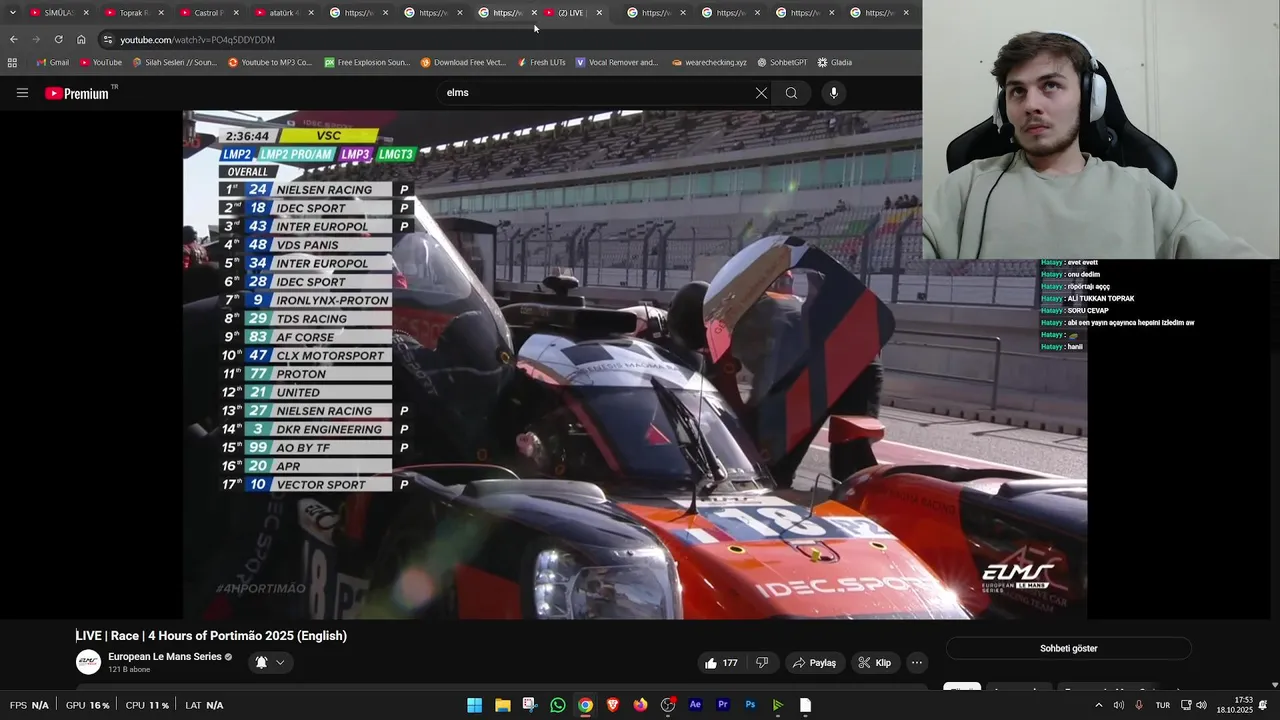Go back with the browser back arrow
Image resolution: width=1280 pixels, height=720 pixels.
(14, 40)
